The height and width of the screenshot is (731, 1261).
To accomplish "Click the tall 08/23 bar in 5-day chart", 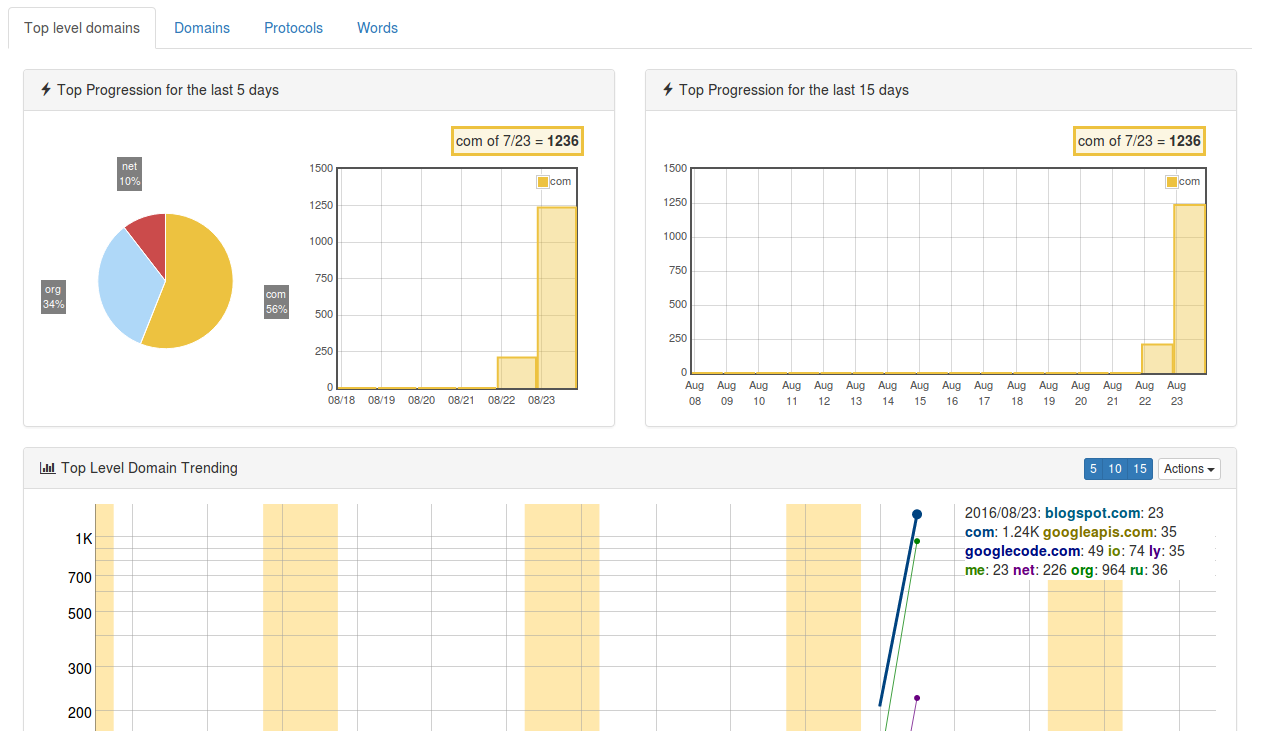I will tap(557, 300).
